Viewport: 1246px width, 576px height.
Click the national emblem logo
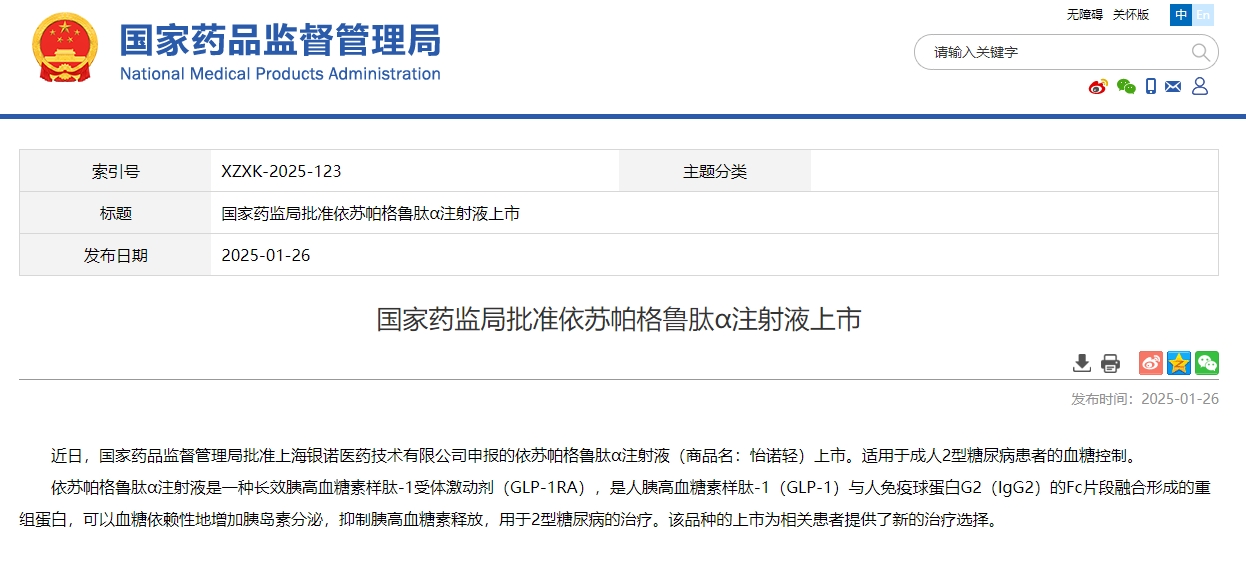65,48
